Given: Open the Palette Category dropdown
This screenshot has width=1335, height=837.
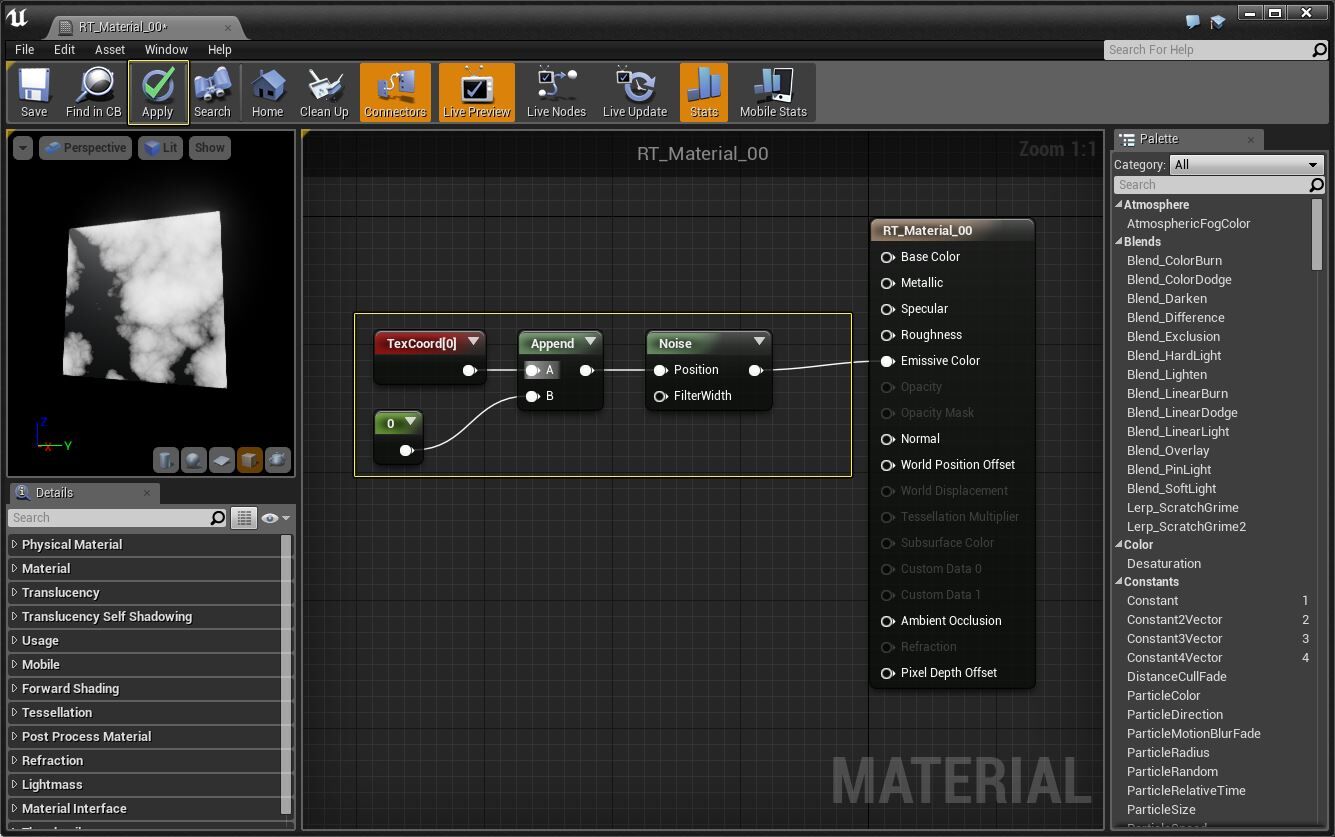Looking at the screenshot, I should click(x=1246, y=164).
